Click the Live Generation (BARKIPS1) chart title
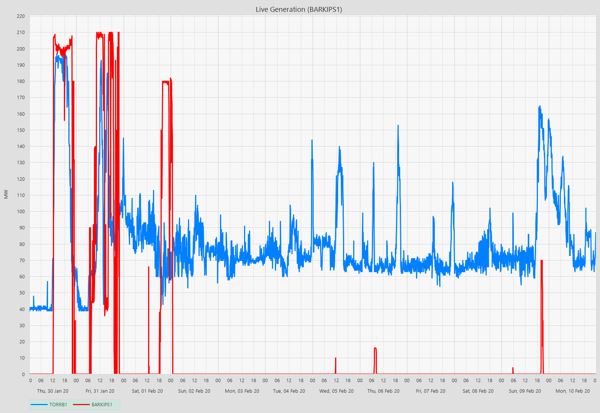600x413 pixels. 300,8
